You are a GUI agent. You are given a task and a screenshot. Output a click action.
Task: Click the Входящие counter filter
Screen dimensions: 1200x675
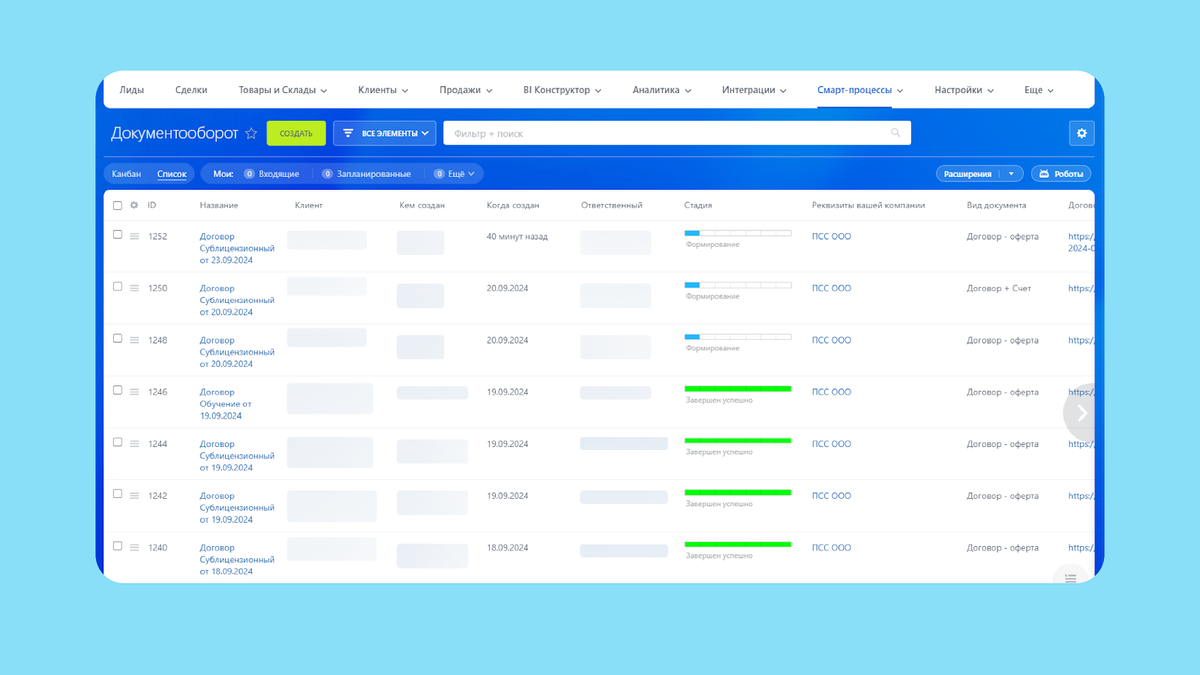[x=270, y=174]
